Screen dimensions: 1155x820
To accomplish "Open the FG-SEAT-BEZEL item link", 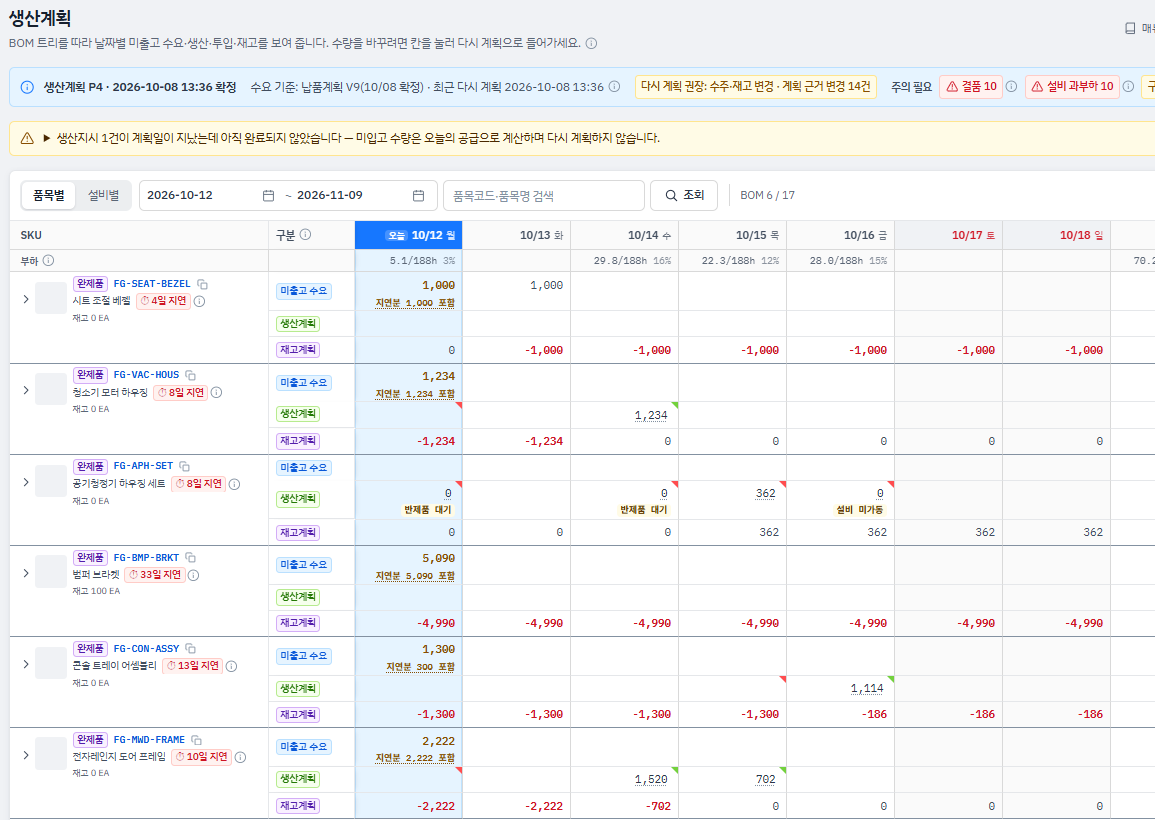I will [x=152, y=284].
